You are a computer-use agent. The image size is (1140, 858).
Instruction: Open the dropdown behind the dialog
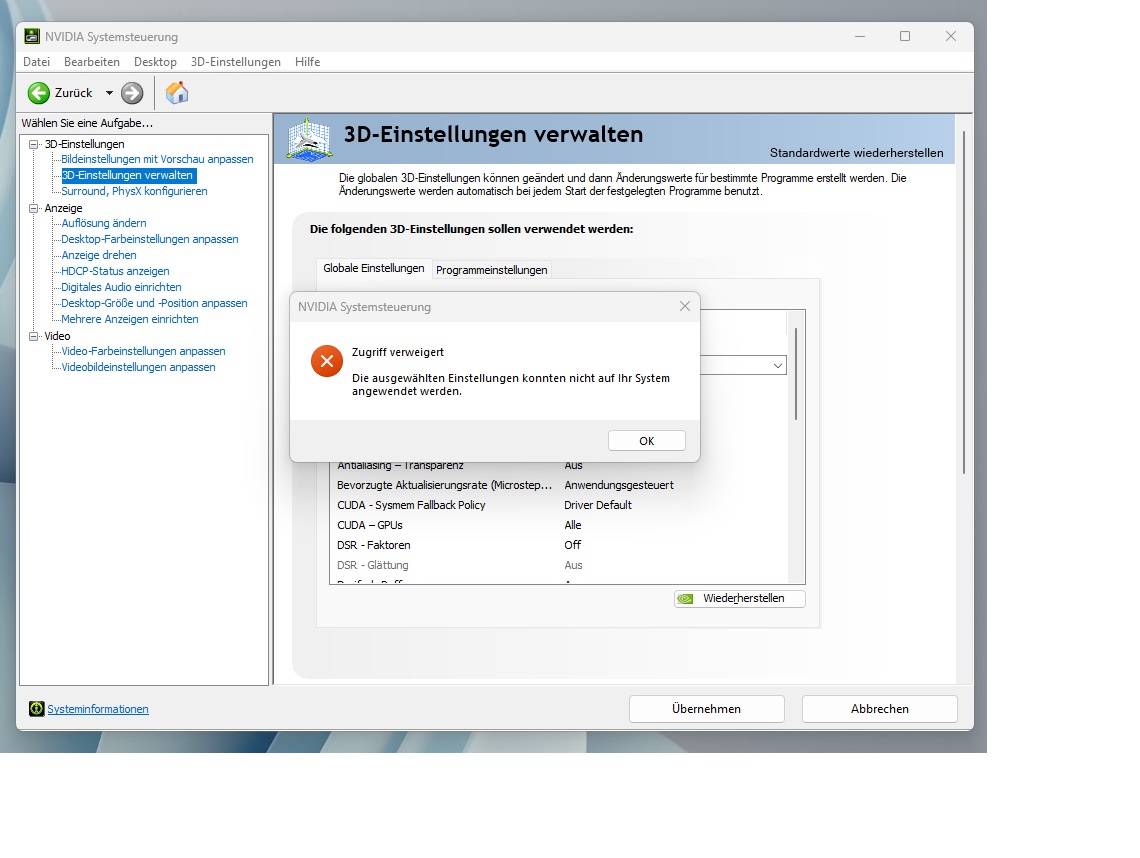[777, 365]
